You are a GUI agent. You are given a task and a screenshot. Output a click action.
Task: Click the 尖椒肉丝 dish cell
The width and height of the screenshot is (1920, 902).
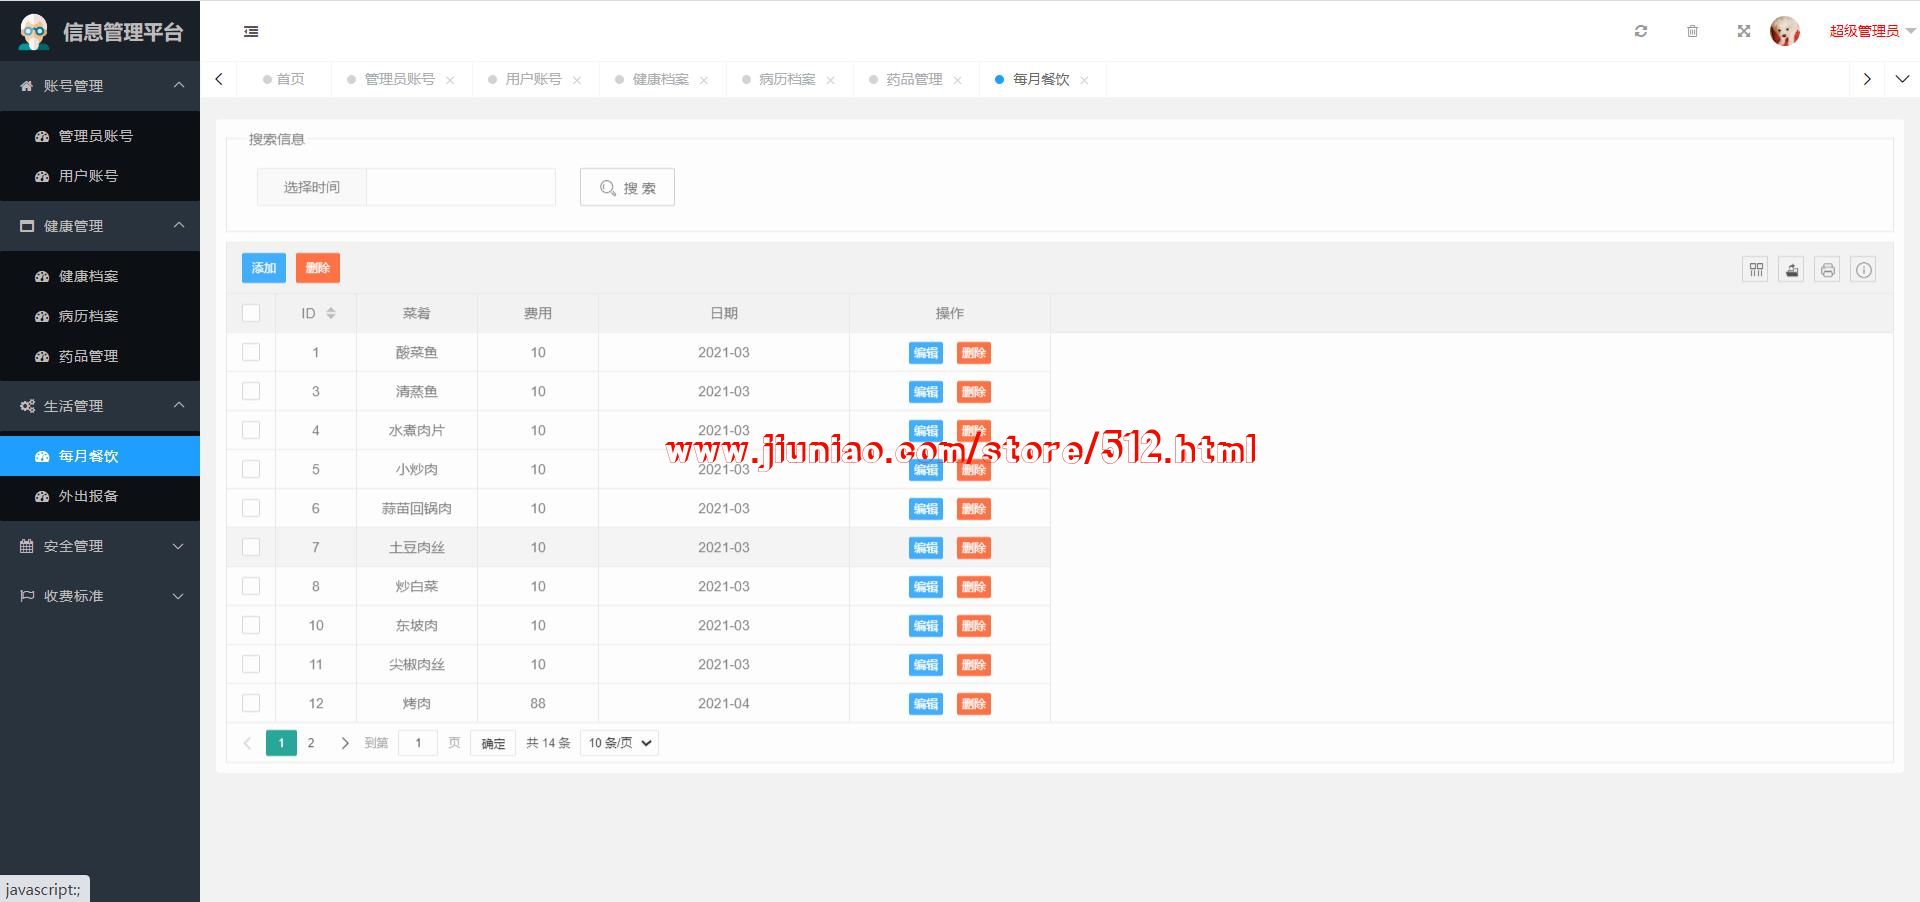(417, 664)
